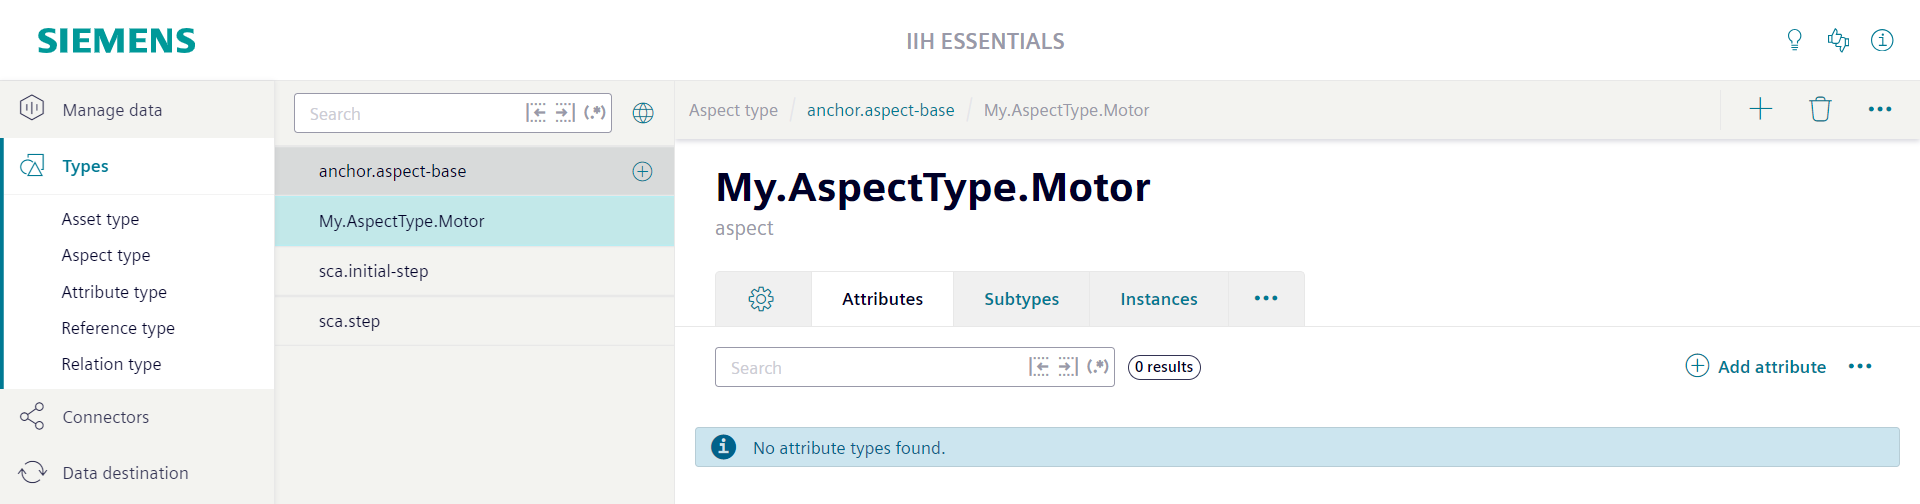Open Types menu item
Viewport: 1920px width, 504px height.
tap(137, 166)
